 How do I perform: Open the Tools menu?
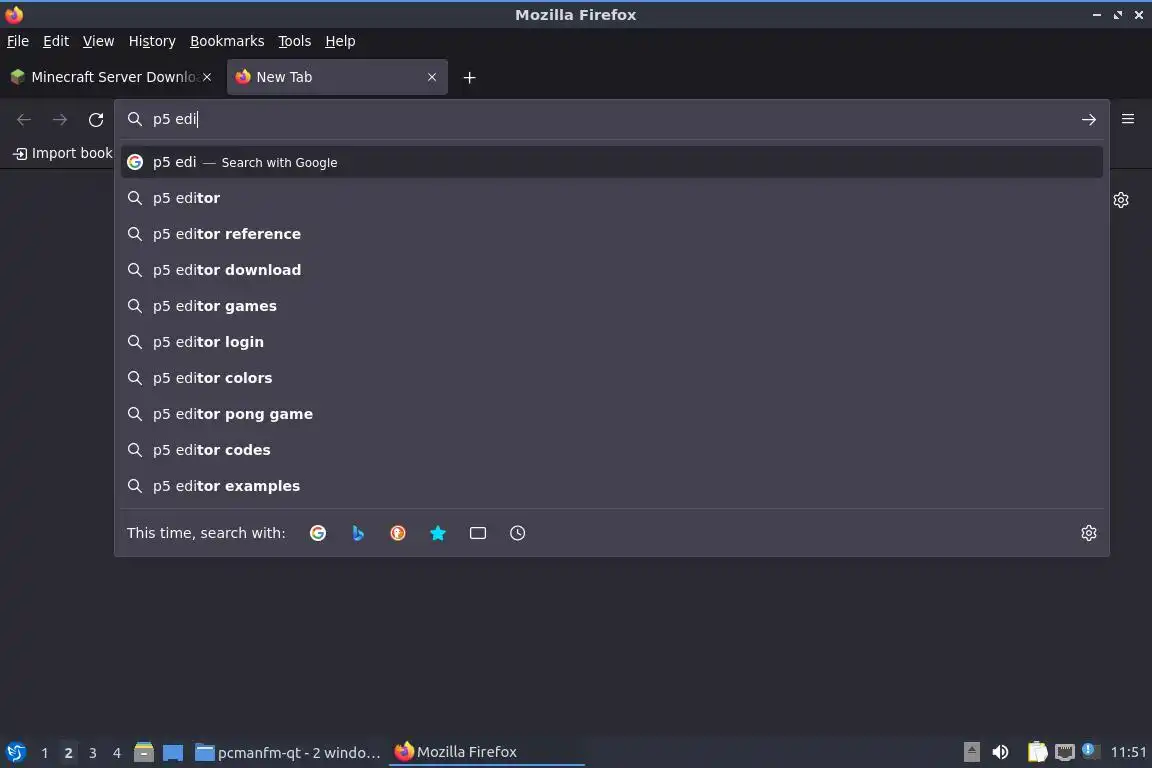295,41
